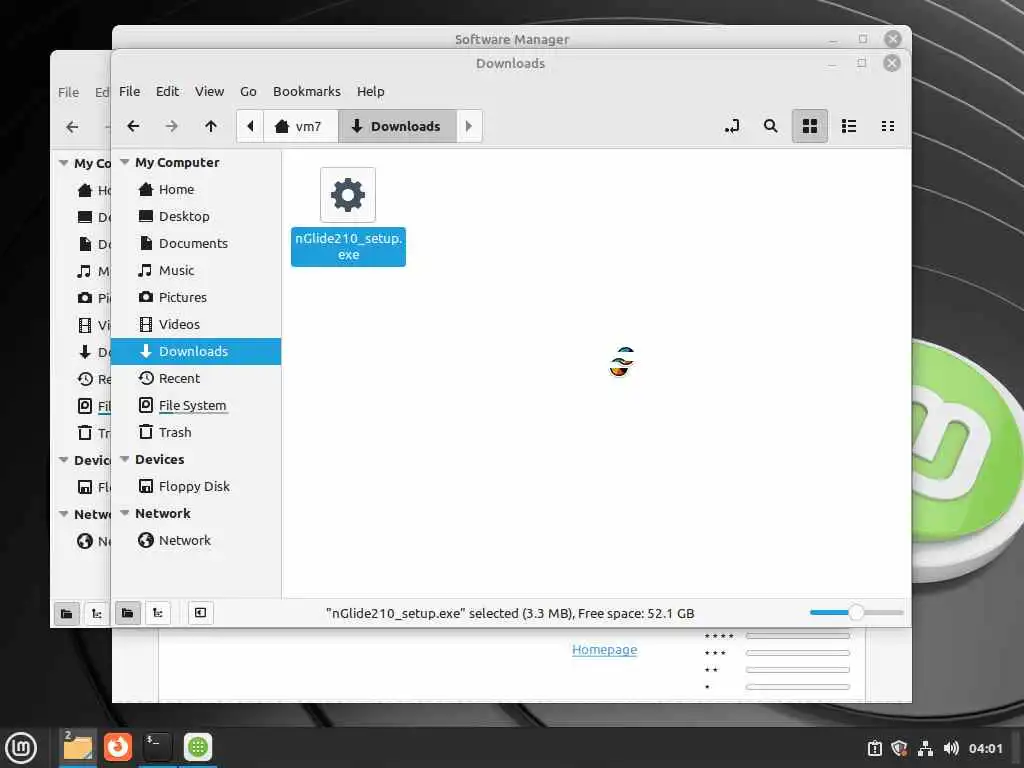The image size is (1024, 768).
Task: Show tree button in rear file window
Action: click(97, 613)
